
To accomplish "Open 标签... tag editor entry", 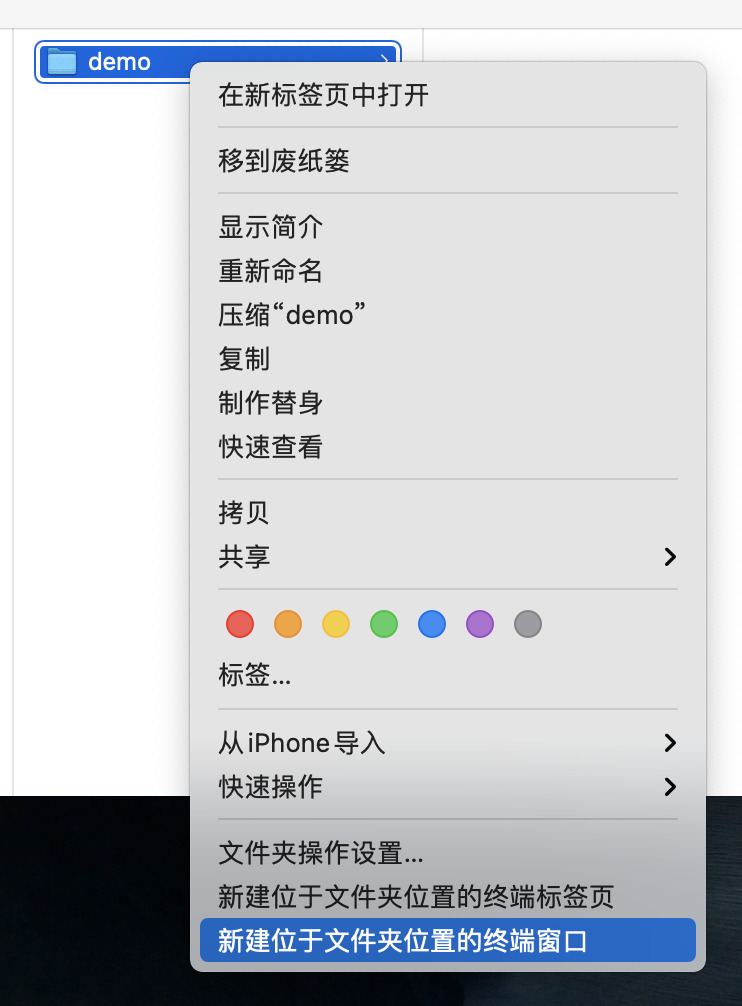I will click(255, 676).
